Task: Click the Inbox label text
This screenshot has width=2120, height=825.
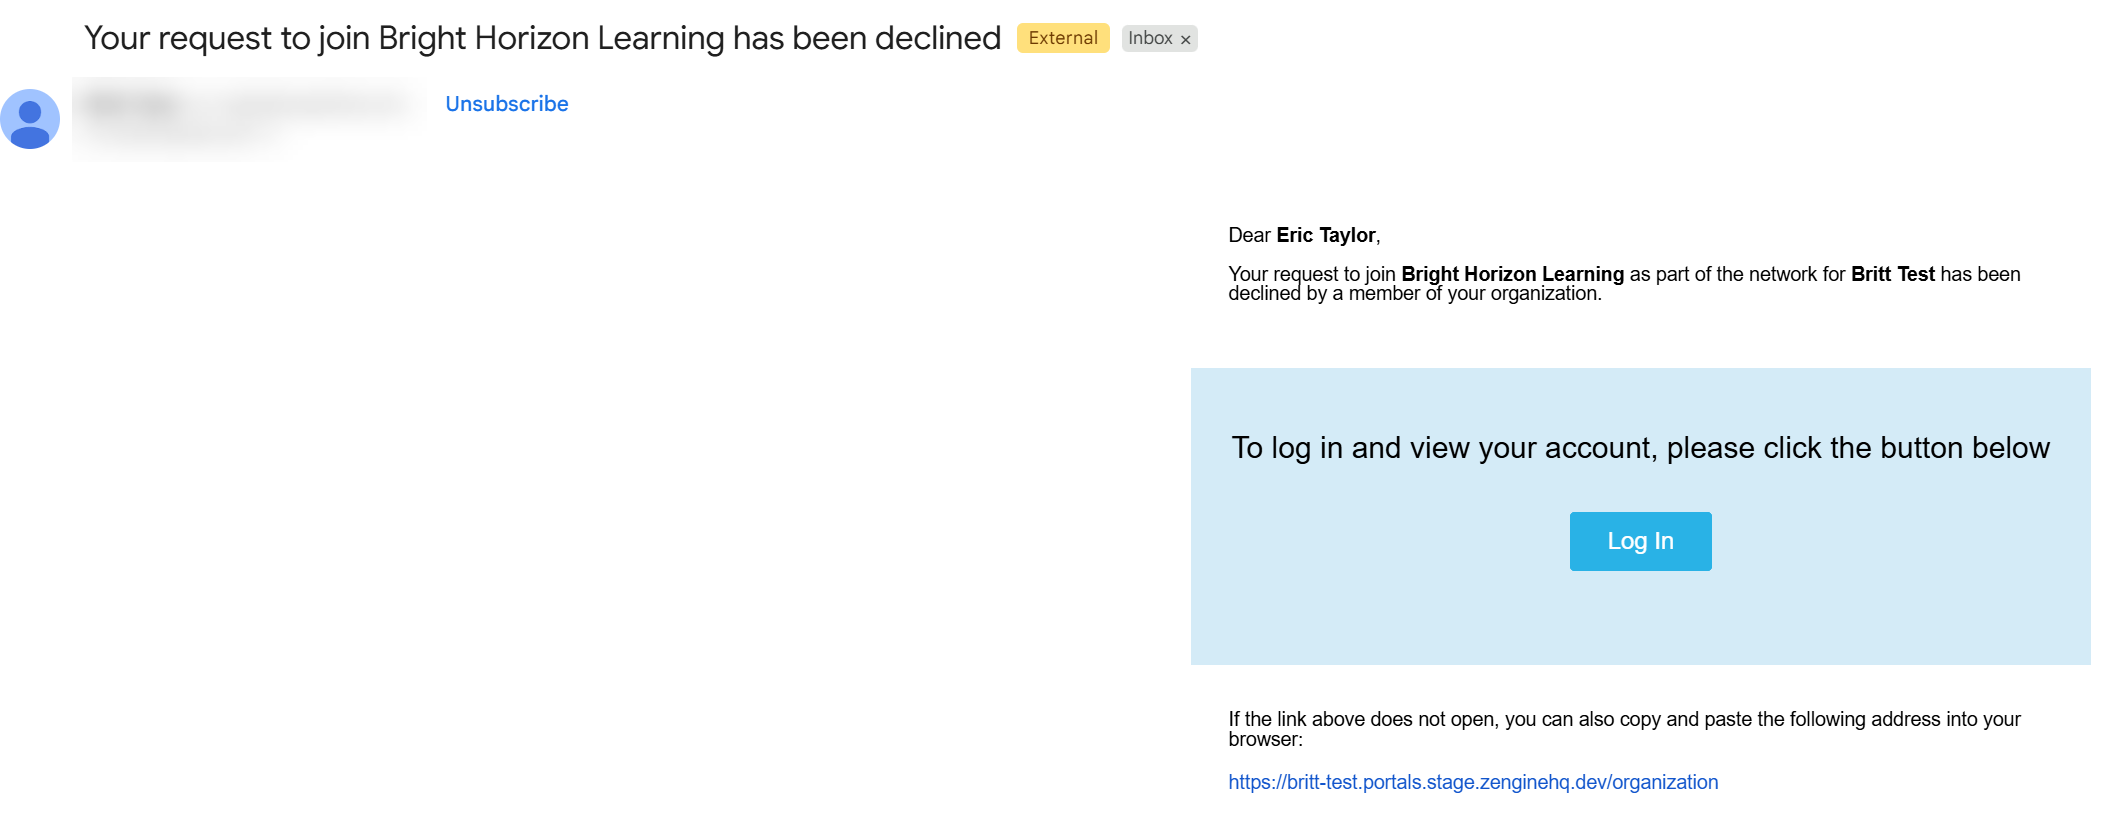Action: click(1150, 38)
